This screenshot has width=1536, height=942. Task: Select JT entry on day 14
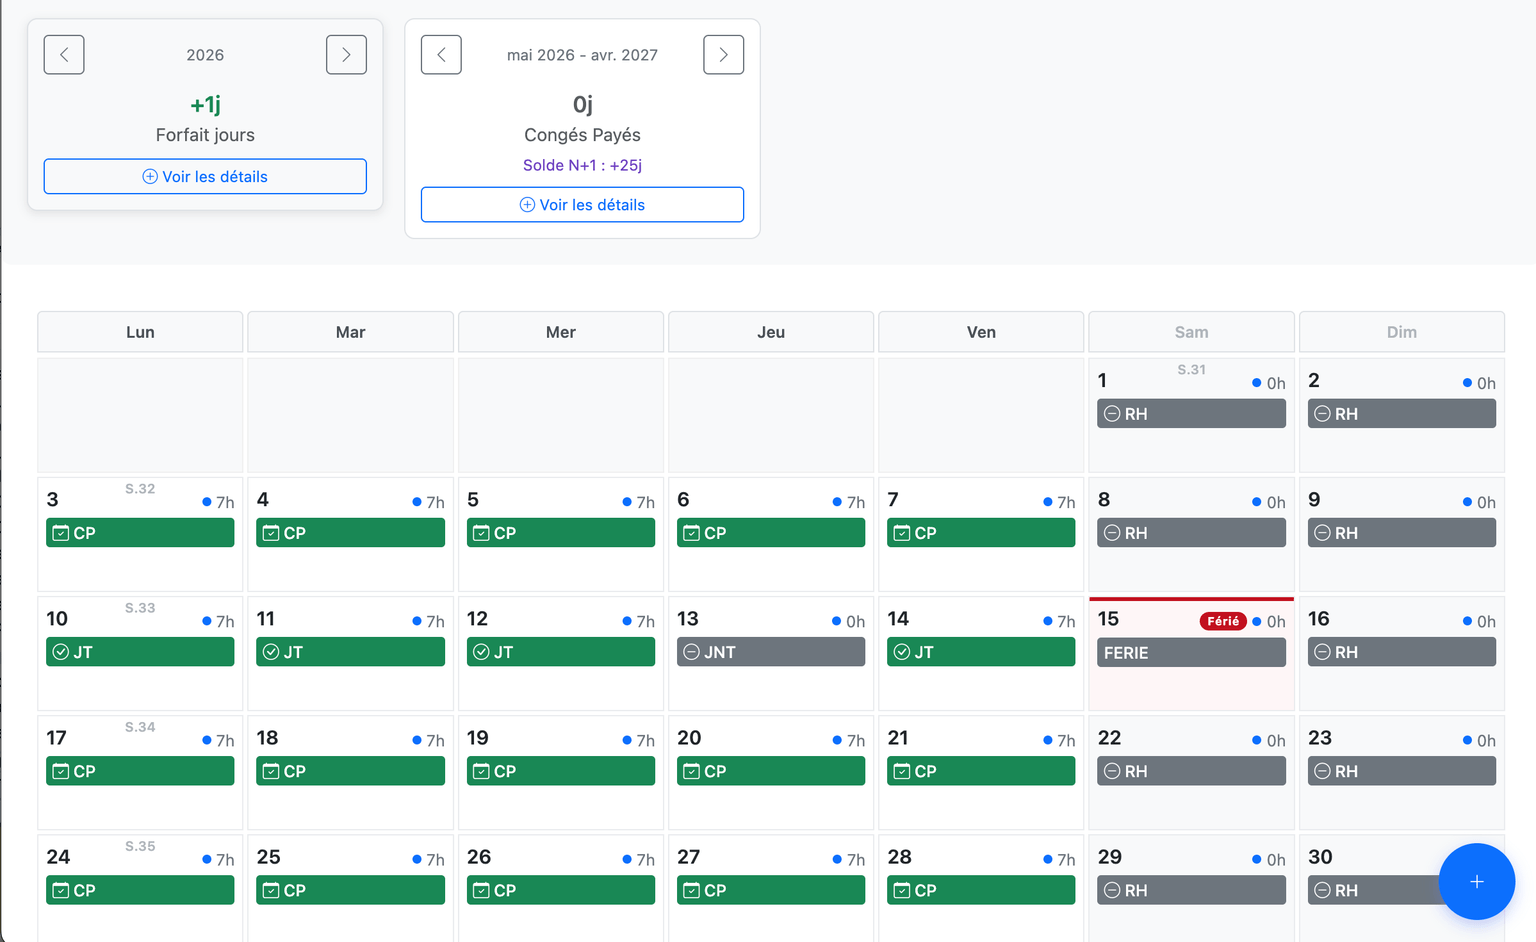pyautogui.click(x=981, y=652)
